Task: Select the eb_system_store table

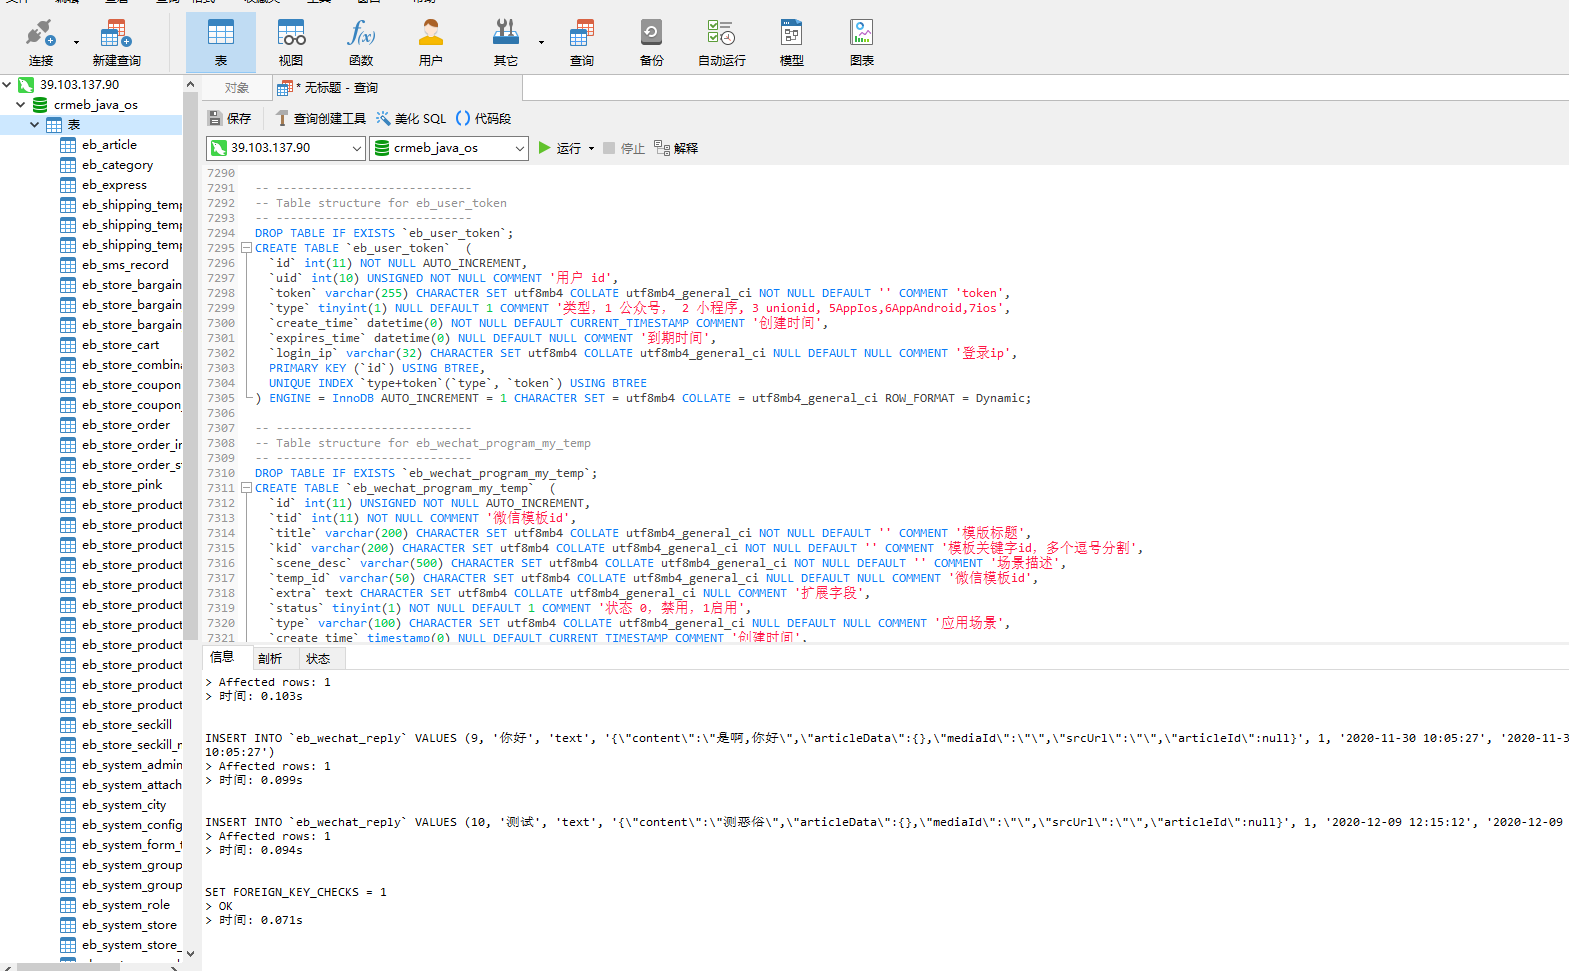Action: (129, 925)
